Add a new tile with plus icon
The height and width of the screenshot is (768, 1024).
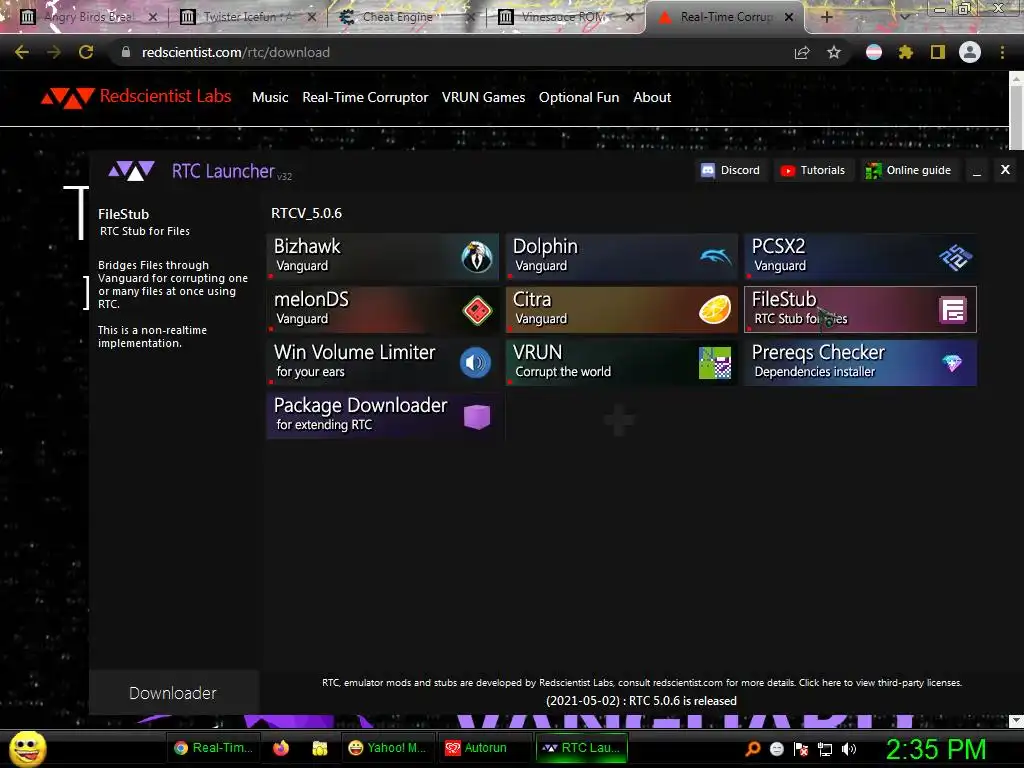point(618,420)
